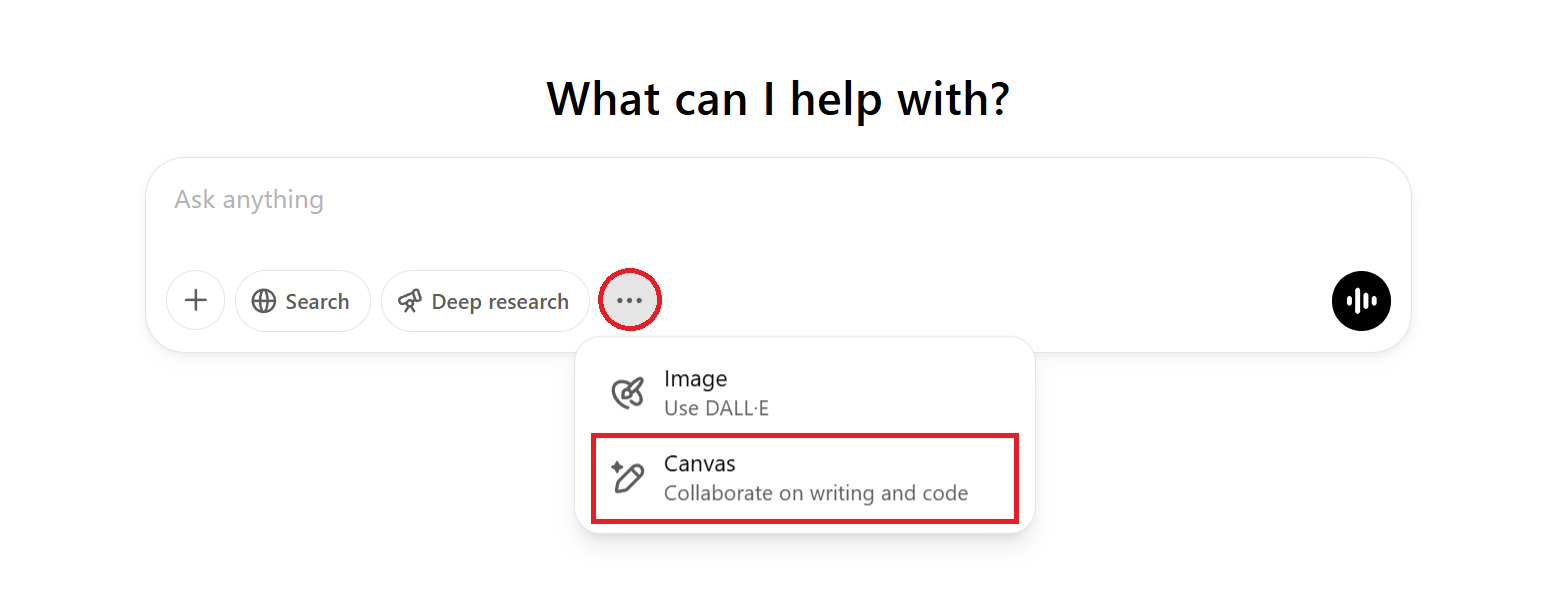This screenshot has width=1541, height=614.
Task: Click the Search label text
Action: pyautogui.click(x=317, y=300)
